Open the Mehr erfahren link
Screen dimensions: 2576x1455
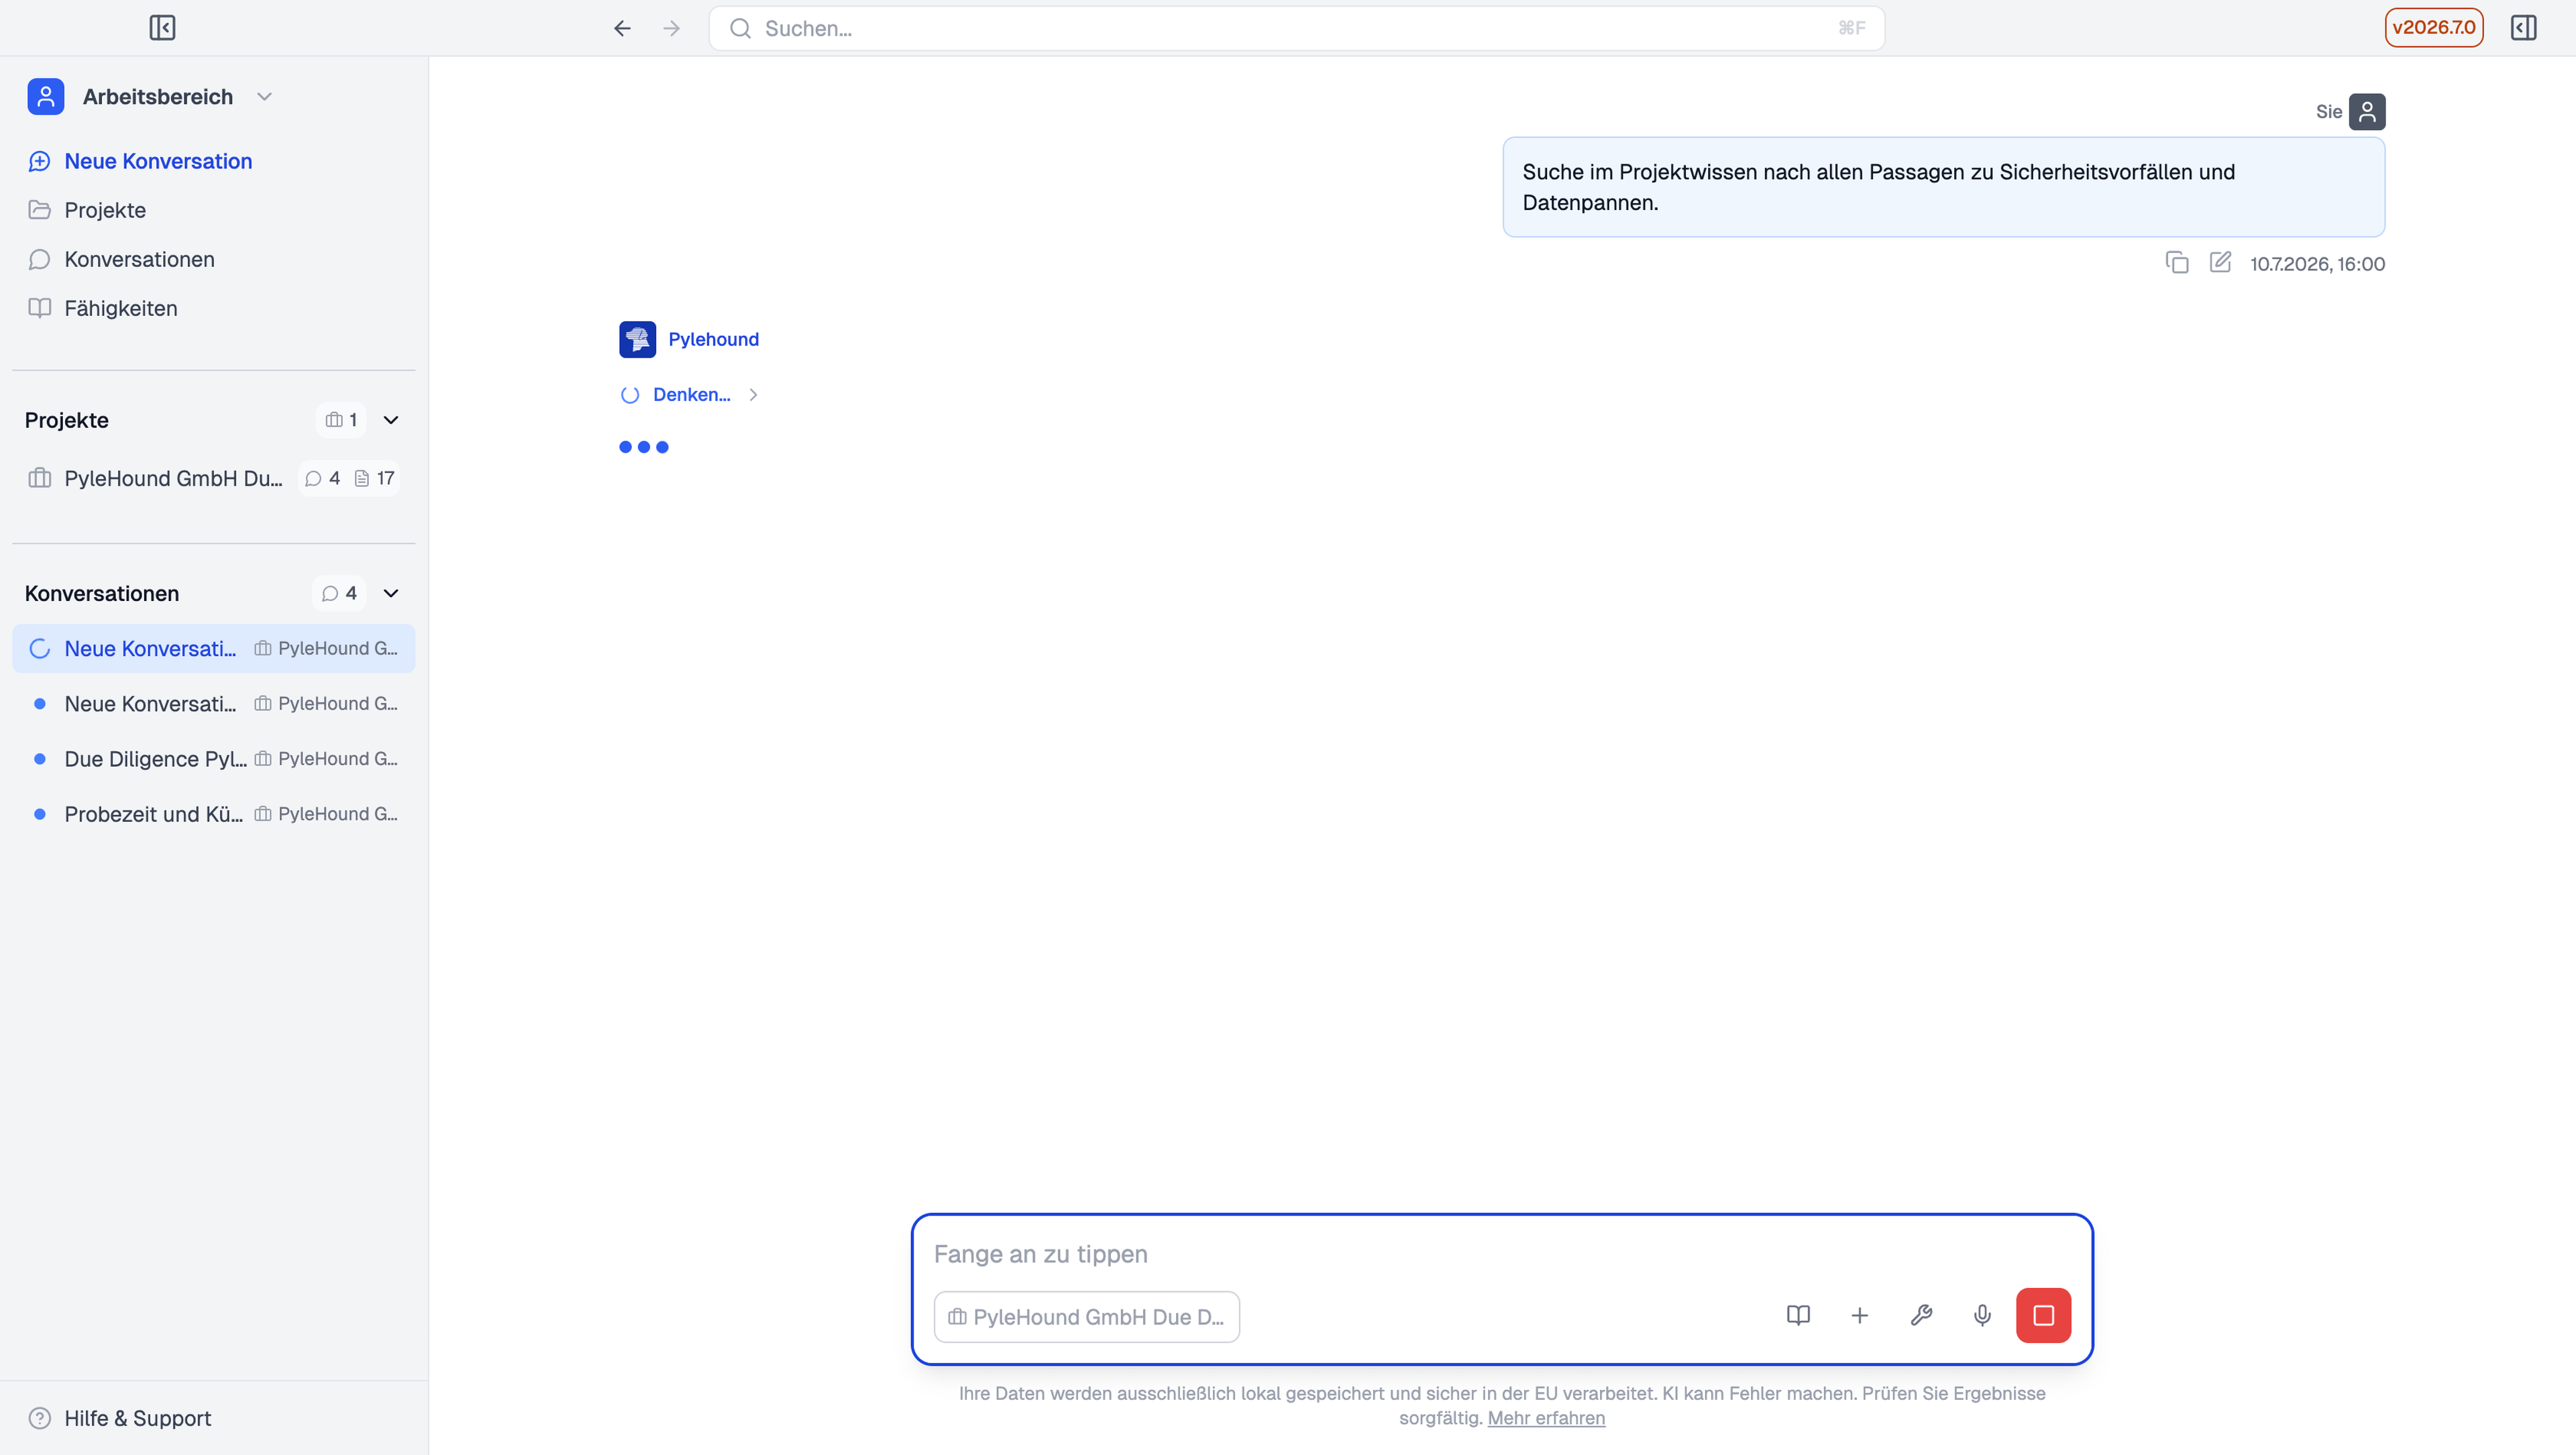point(1546,1418)
